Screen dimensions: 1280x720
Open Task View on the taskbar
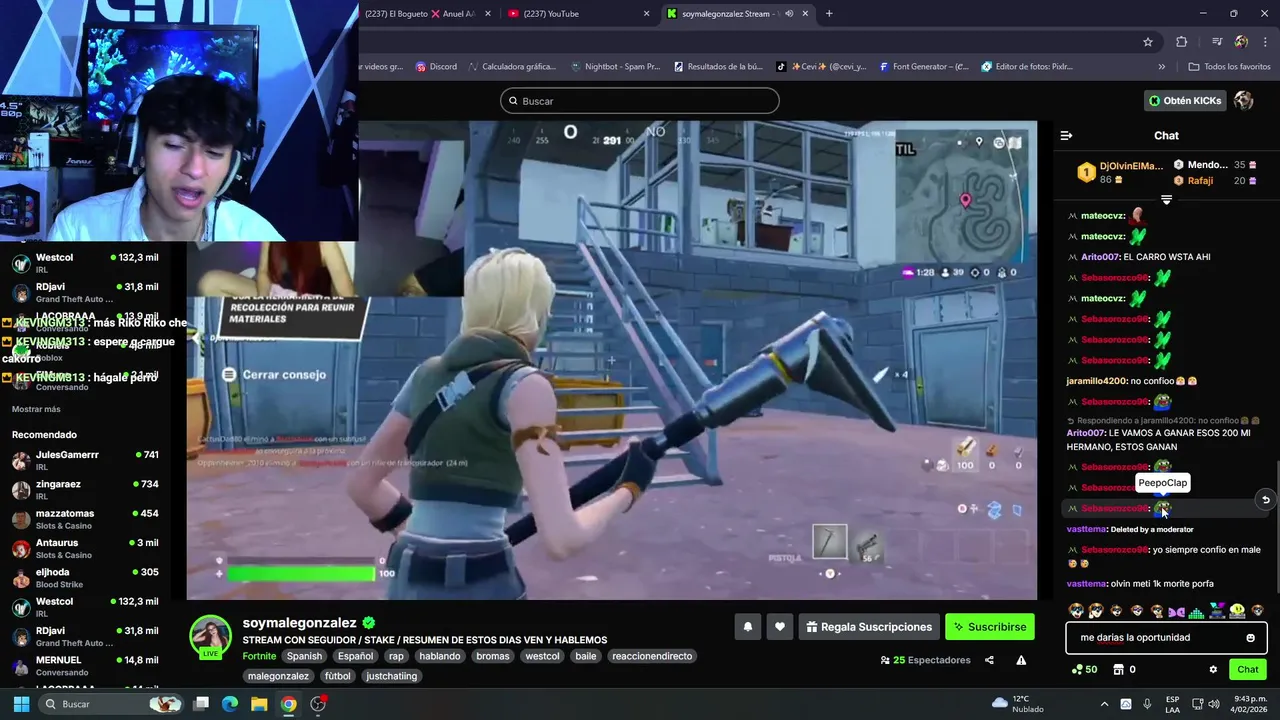pyautogui.click(x=201, y=704)
